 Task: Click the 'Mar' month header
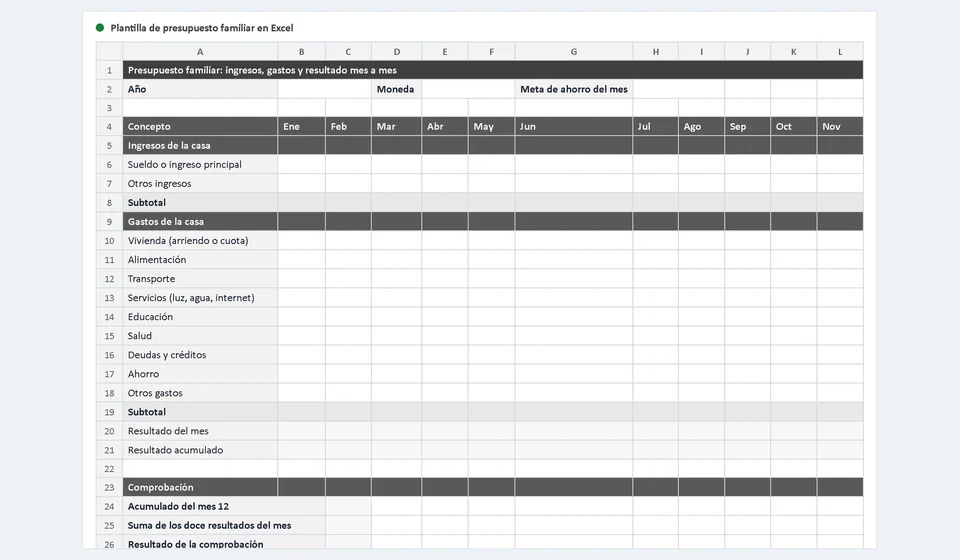(x=397, y=127)
